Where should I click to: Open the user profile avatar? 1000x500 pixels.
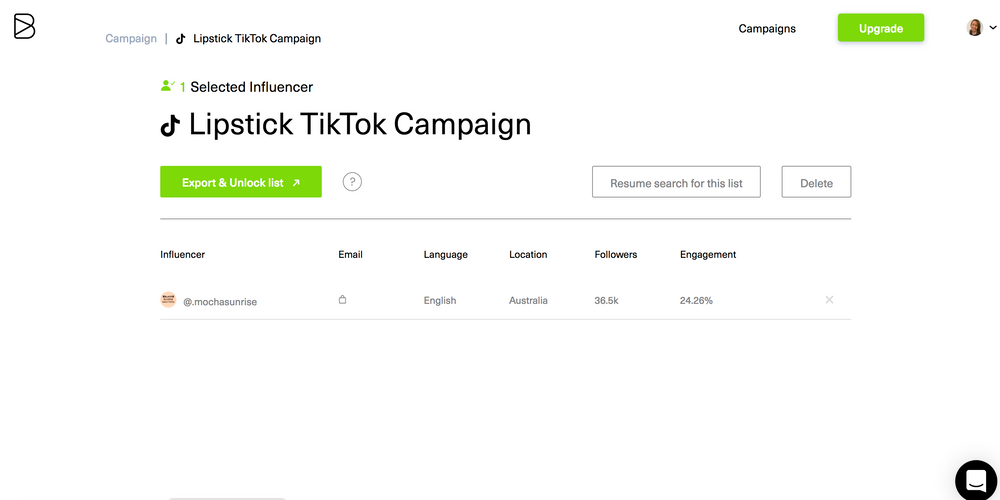tap(974, 27)
